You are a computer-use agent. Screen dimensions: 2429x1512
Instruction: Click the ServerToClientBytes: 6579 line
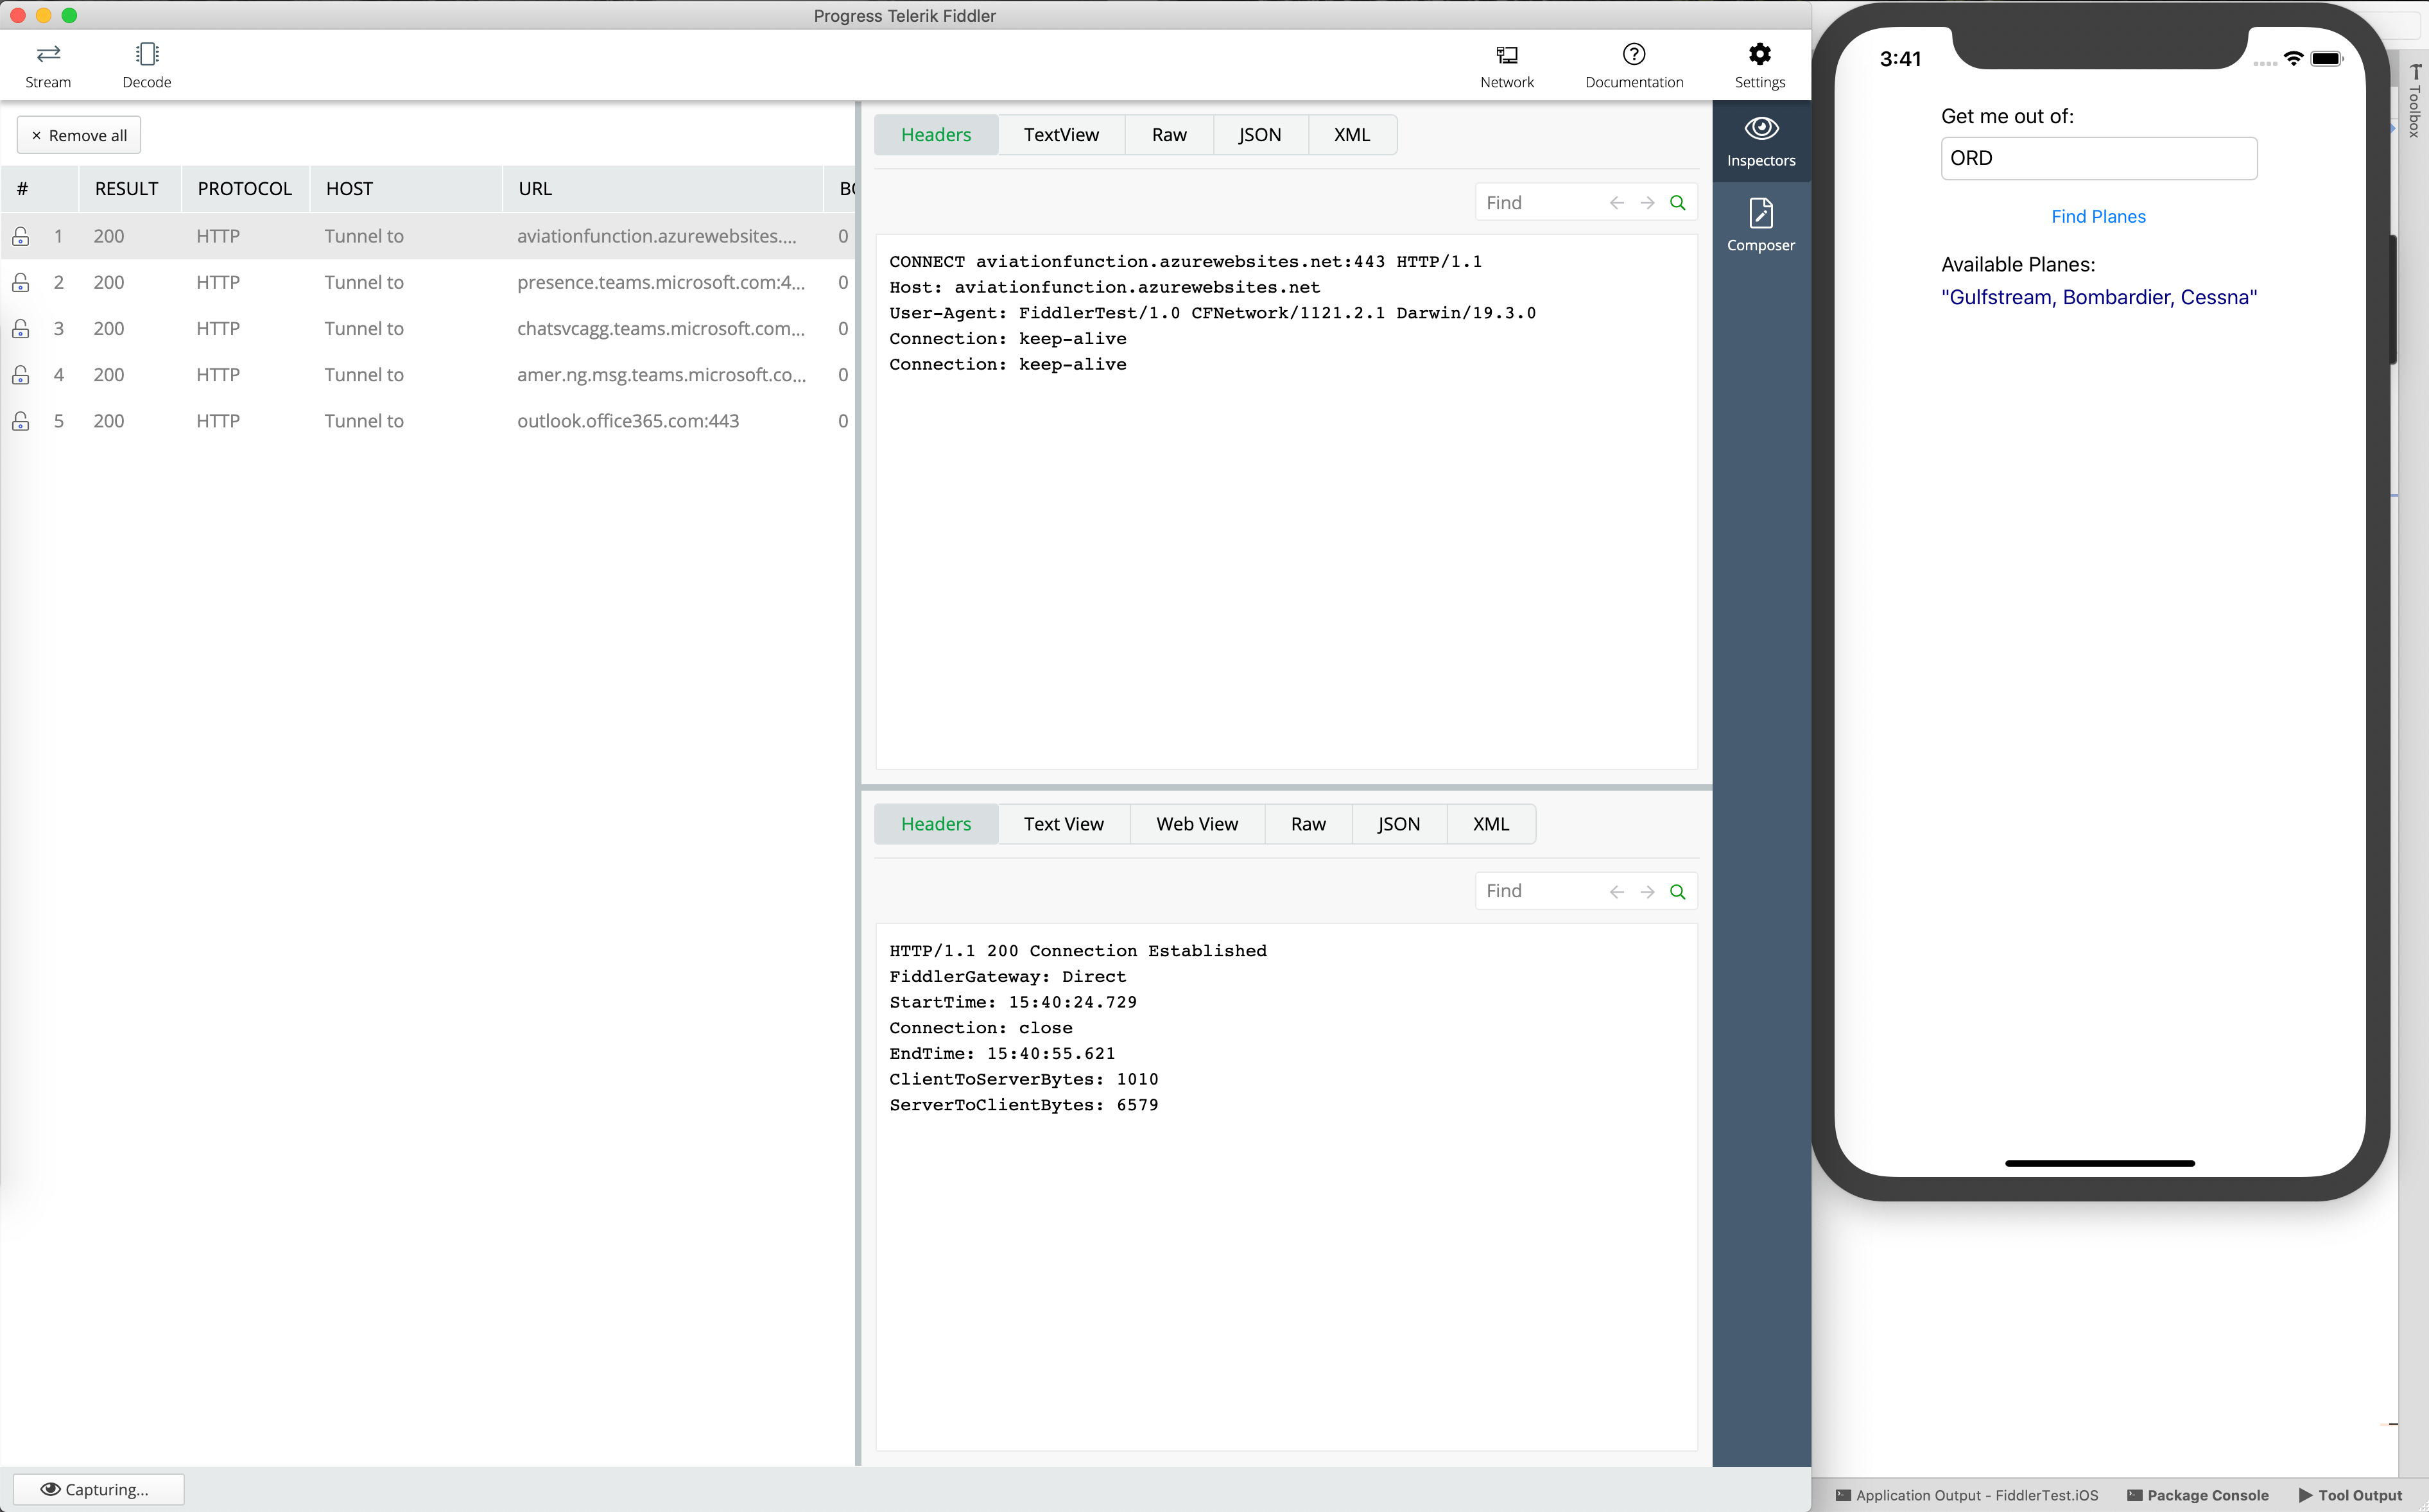(x=1024, y=1105)
